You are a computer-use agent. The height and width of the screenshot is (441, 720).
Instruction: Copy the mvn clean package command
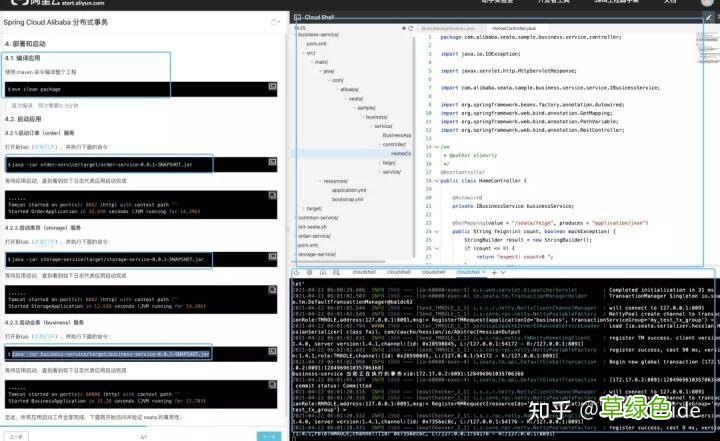(272, 86)
